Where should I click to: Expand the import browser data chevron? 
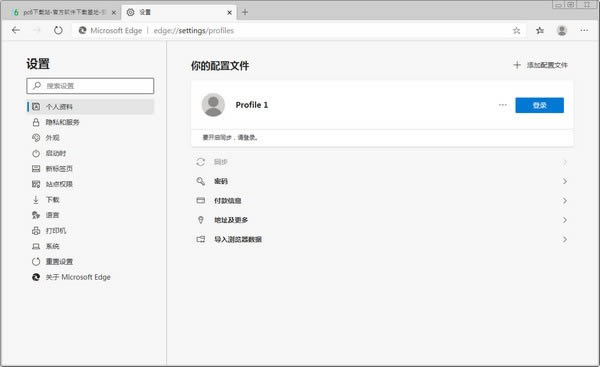(x=564, y=239)
